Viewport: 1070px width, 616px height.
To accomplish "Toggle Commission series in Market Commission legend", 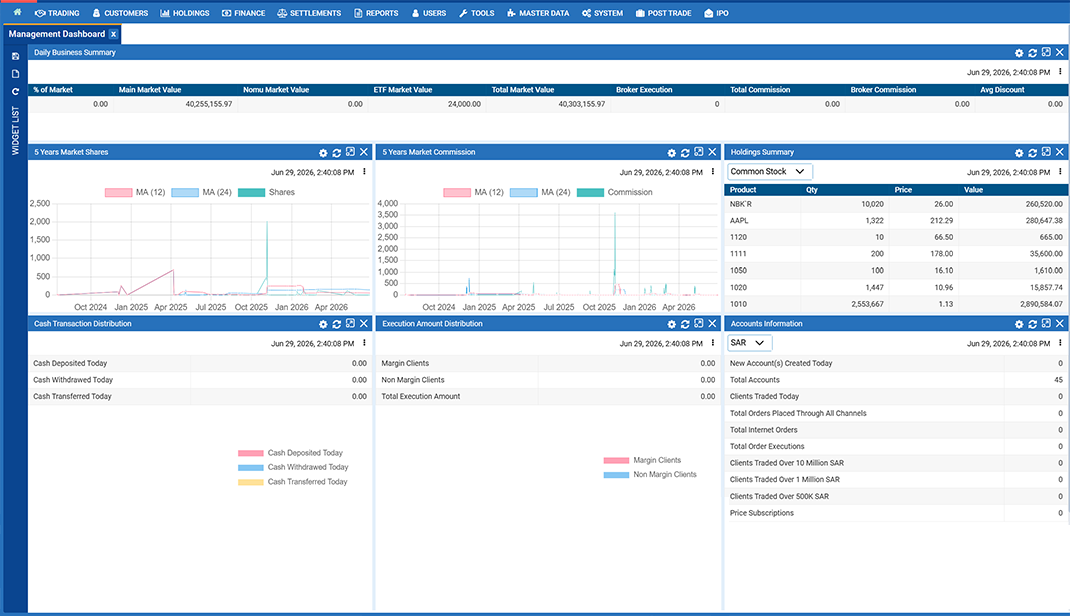I will [615, 192].
